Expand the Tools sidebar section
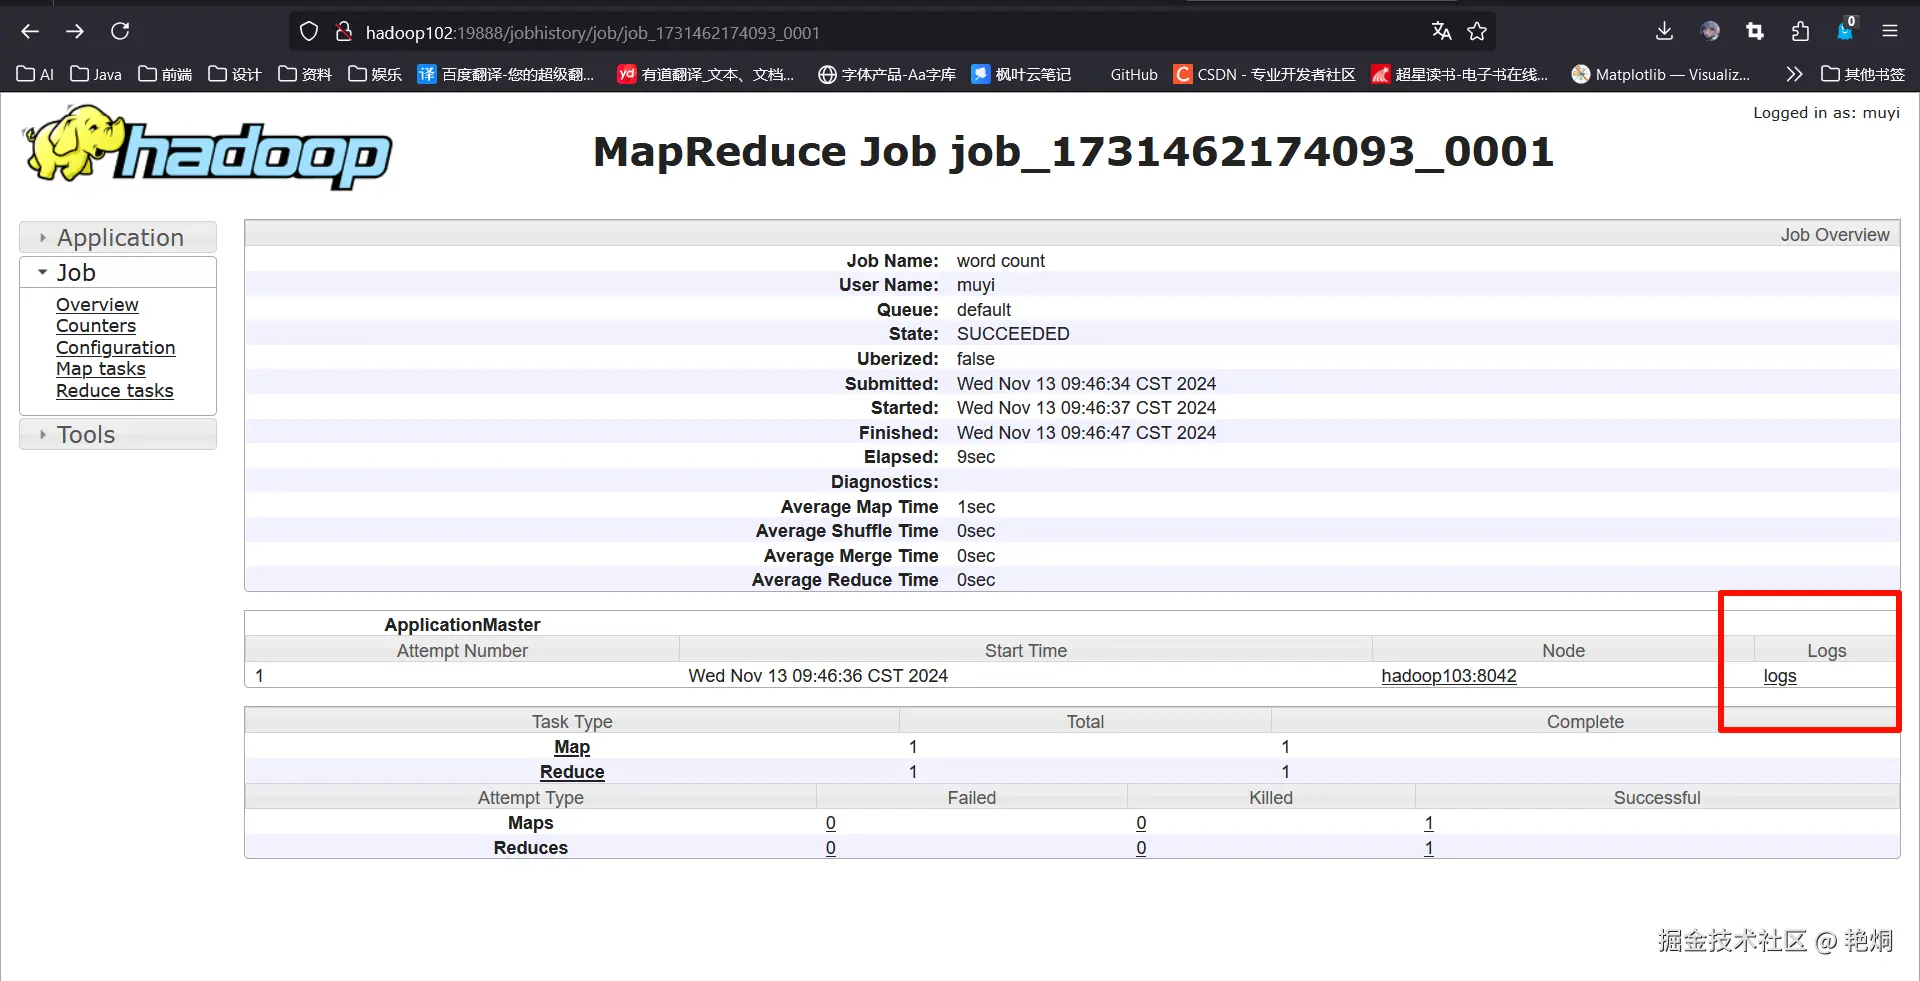Viewport: 1920px width, 981px height. coord(86,435)
